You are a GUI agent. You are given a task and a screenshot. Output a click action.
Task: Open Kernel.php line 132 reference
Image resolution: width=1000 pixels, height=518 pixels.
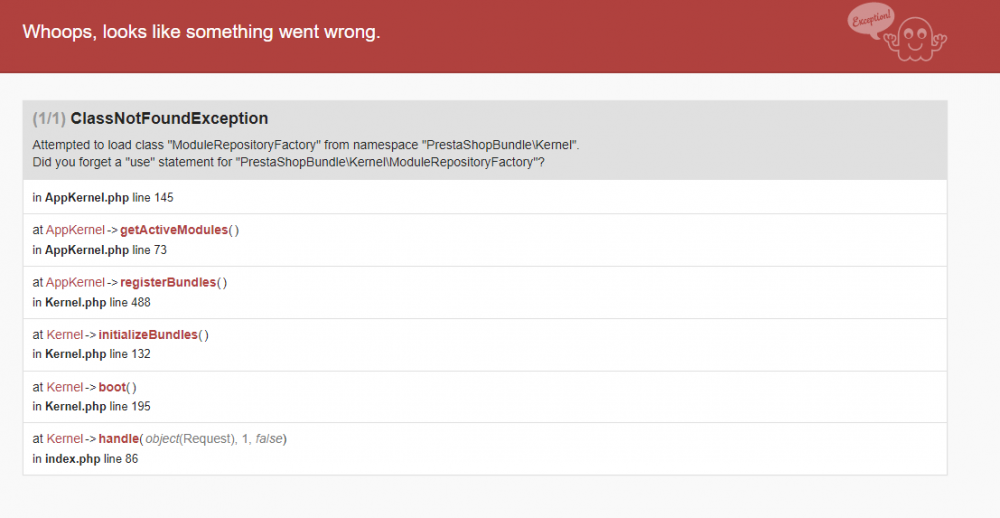click(91, 354)
